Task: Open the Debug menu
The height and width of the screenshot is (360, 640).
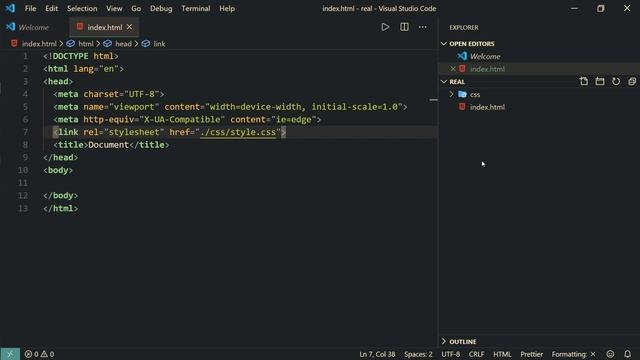Action: 161,8
